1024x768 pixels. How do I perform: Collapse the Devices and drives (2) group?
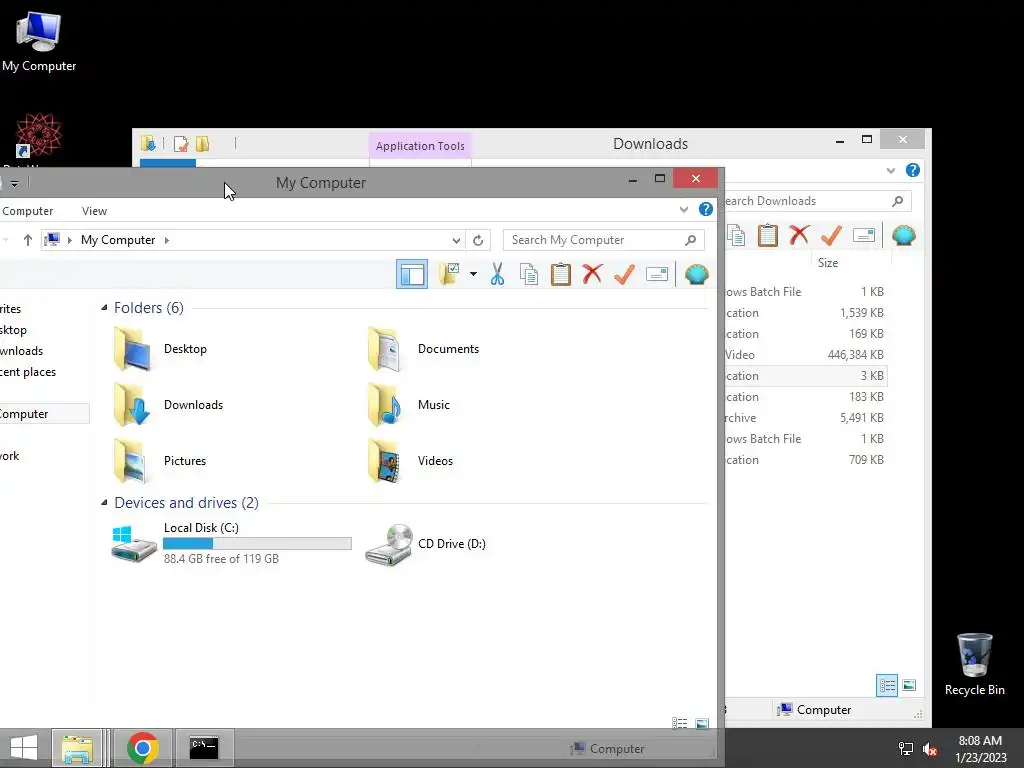104,503
